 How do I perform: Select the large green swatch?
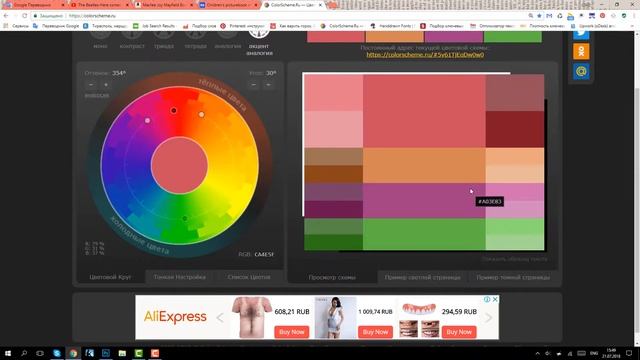click(424, 234)
